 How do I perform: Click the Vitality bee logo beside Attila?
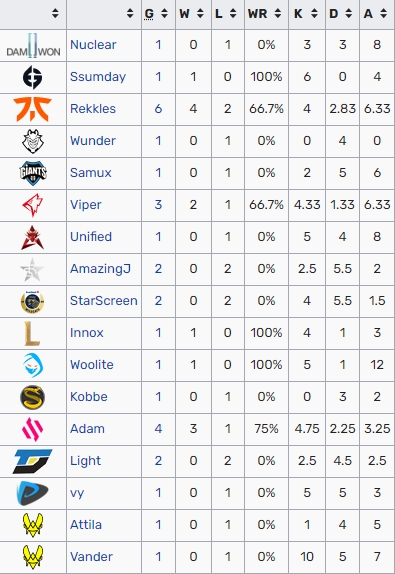point(33,525)
